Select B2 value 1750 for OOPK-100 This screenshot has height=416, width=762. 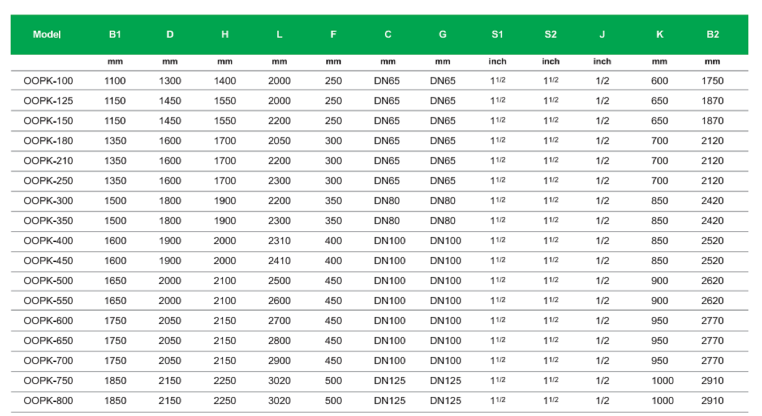712,81
